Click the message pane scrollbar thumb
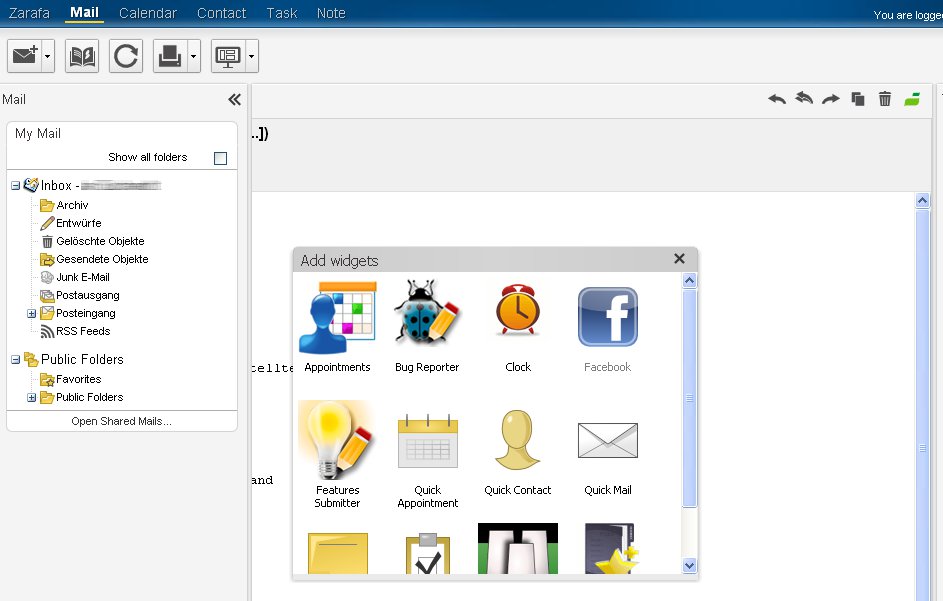The height and width of the screenshot is (601, 943). 923,404
